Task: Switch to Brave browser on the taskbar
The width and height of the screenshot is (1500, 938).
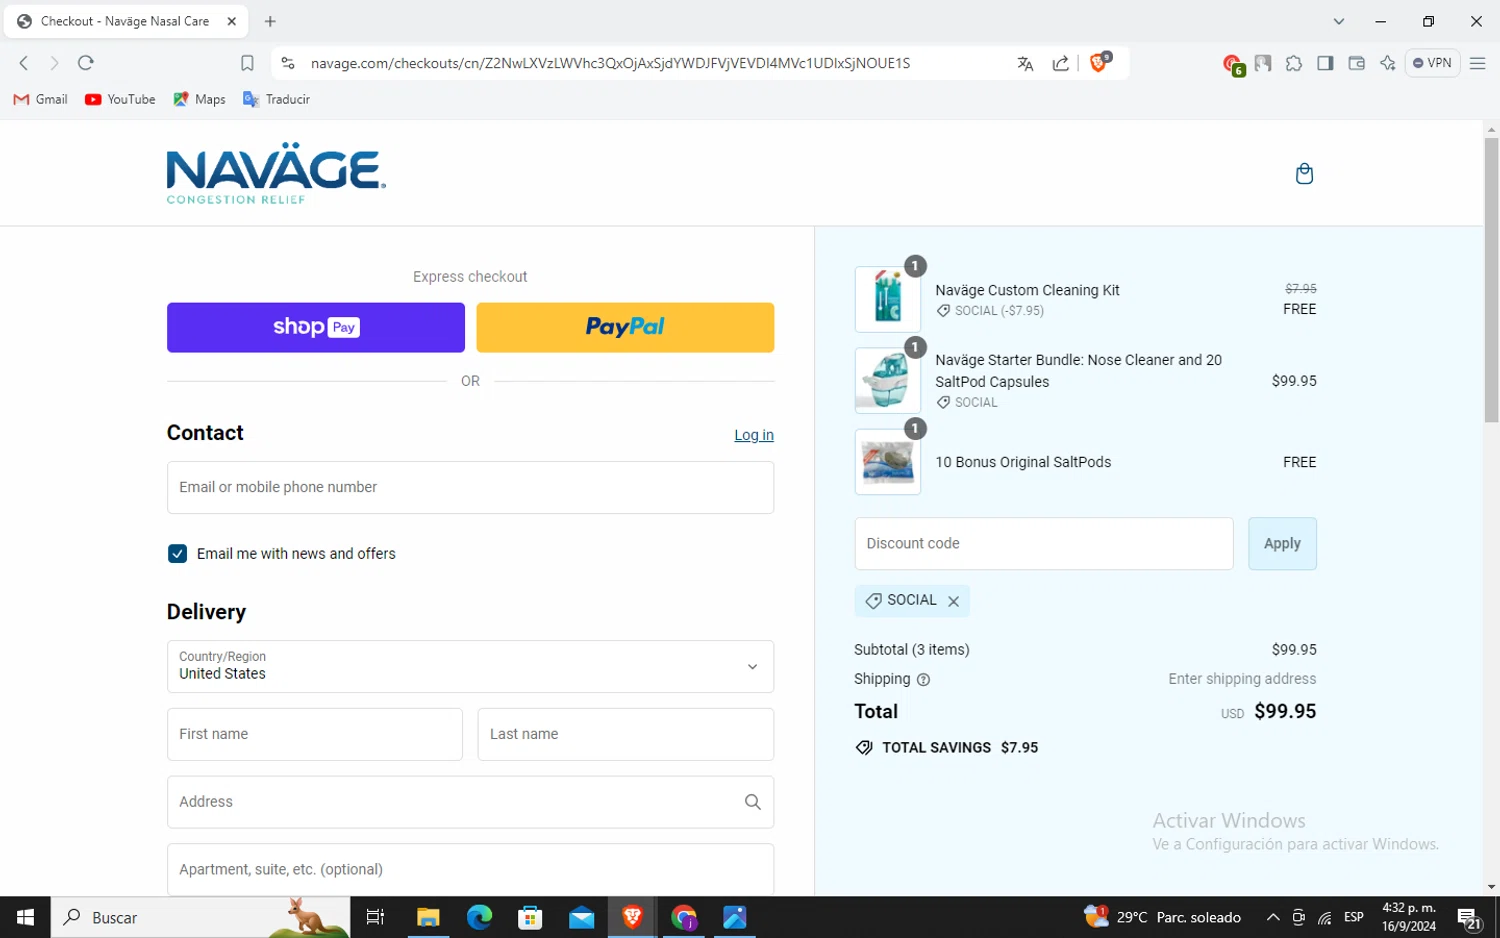Action: tap(632, 917)
